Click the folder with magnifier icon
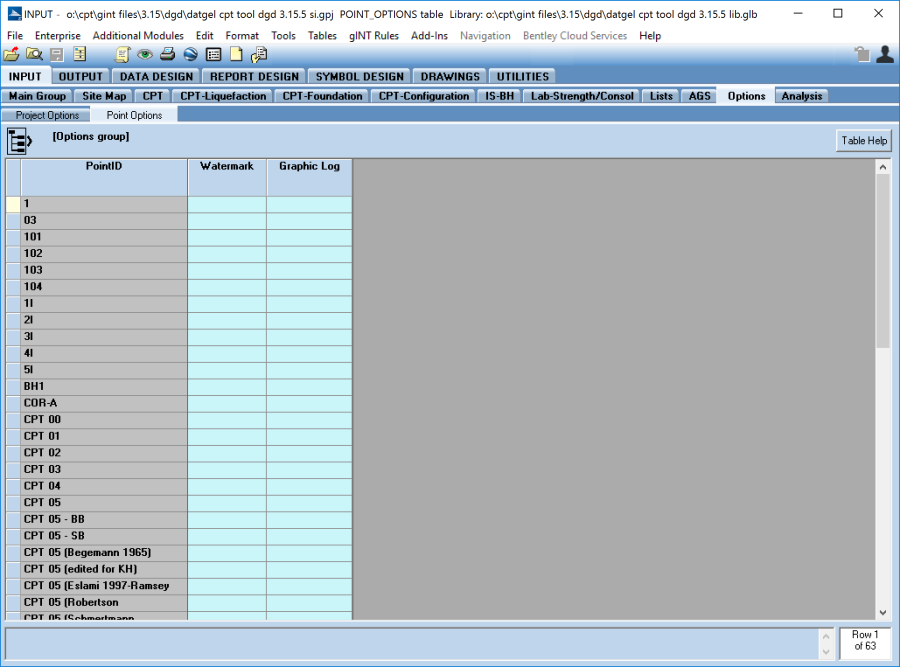 point(34,55)
